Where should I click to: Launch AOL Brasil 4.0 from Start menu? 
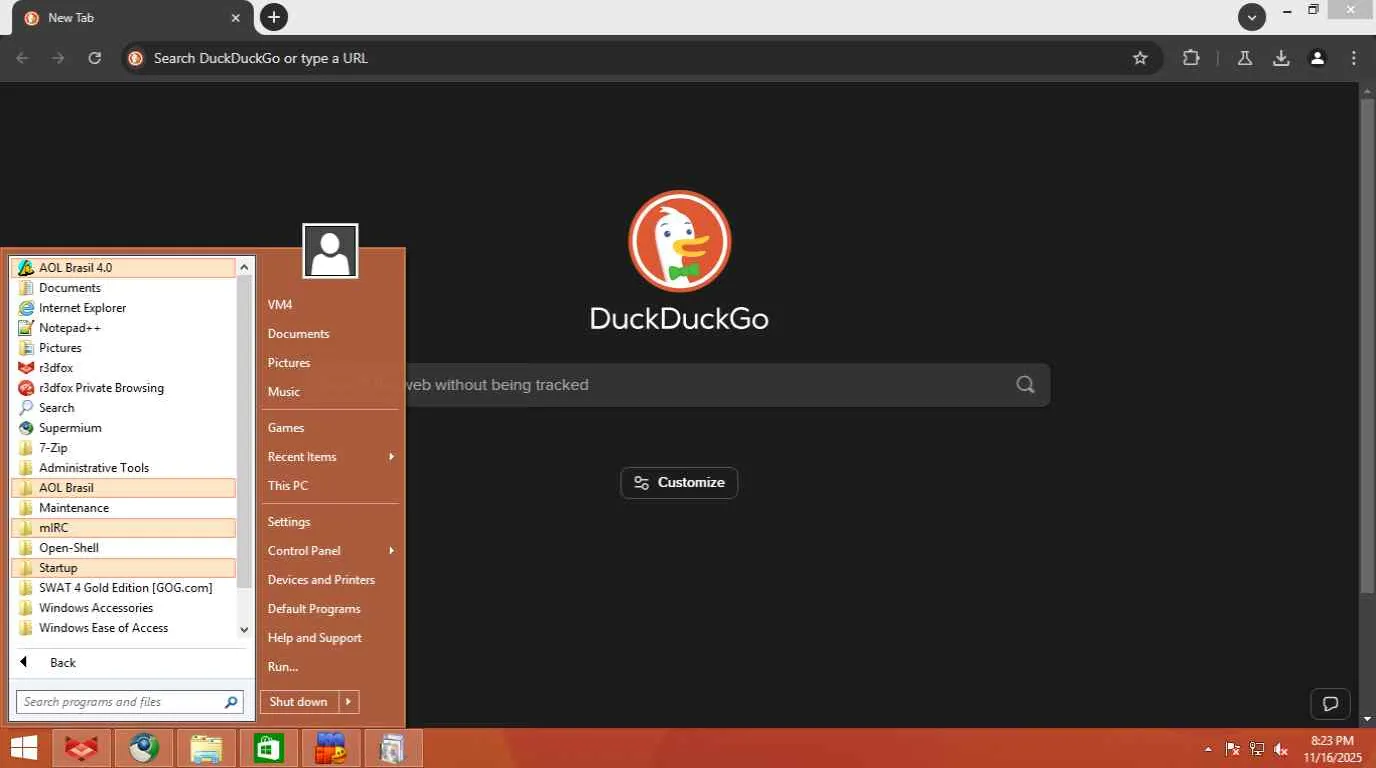tap(123, 268)
